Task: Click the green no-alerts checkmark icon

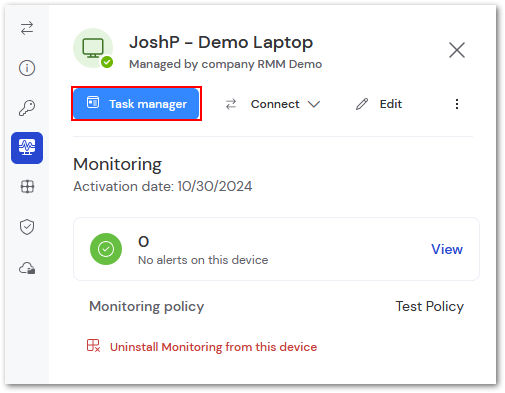Action: (106, 249)
